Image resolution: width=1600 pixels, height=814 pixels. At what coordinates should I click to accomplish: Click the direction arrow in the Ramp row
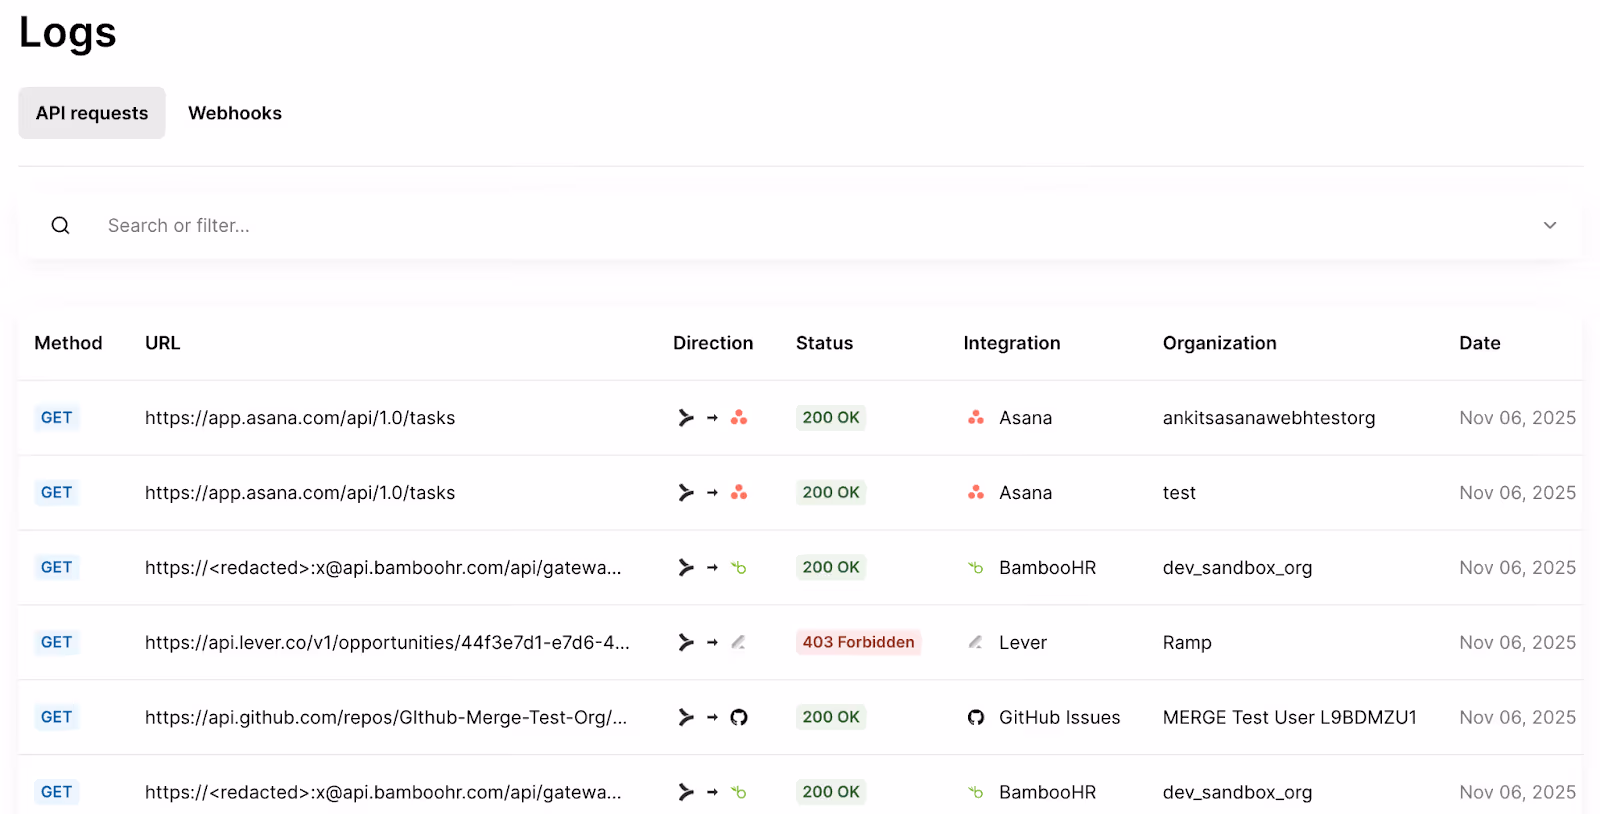pyautogui.click(x=712, y=643)
